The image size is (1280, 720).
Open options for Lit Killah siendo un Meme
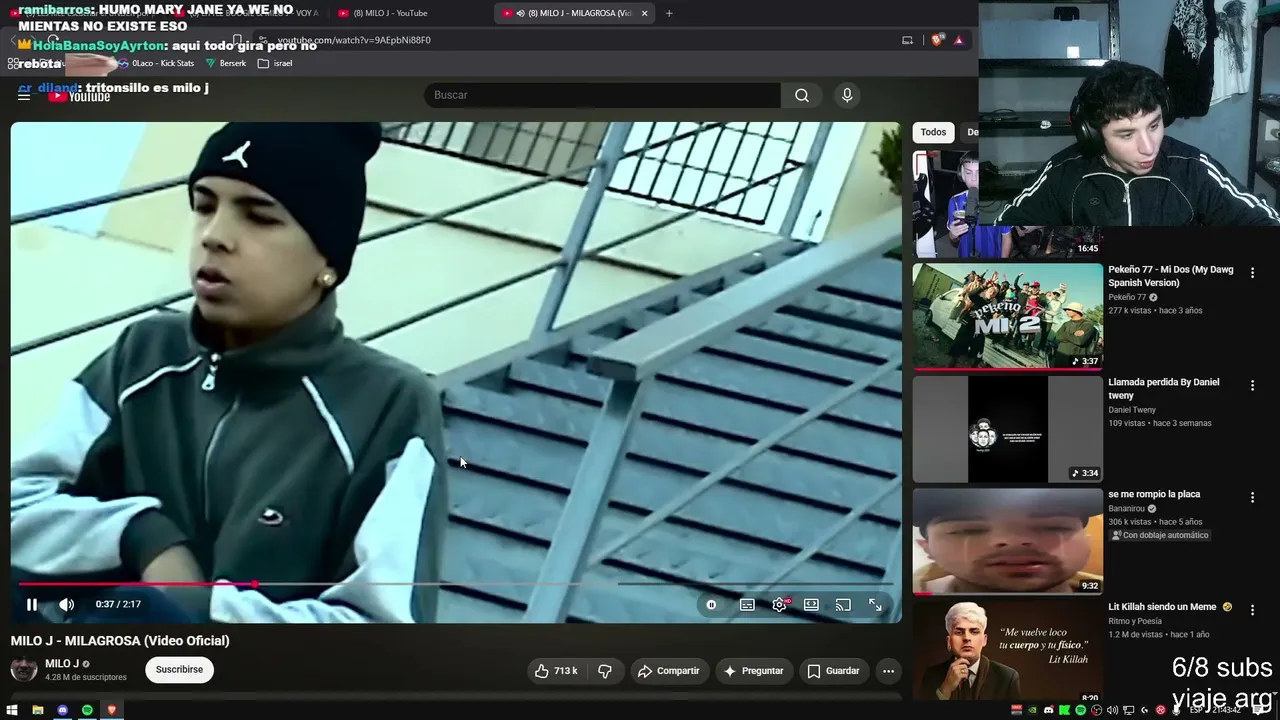[x=1252, y=609]
